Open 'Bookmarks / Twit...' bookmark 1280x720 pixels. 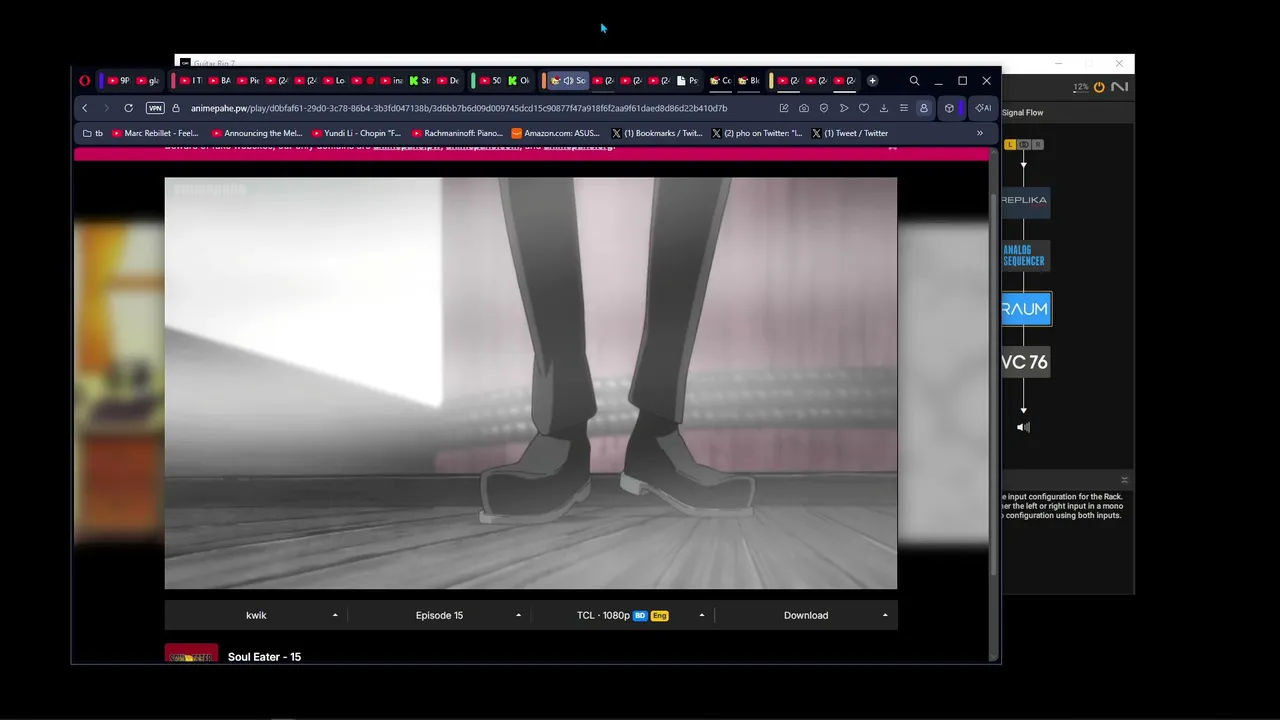657,133
